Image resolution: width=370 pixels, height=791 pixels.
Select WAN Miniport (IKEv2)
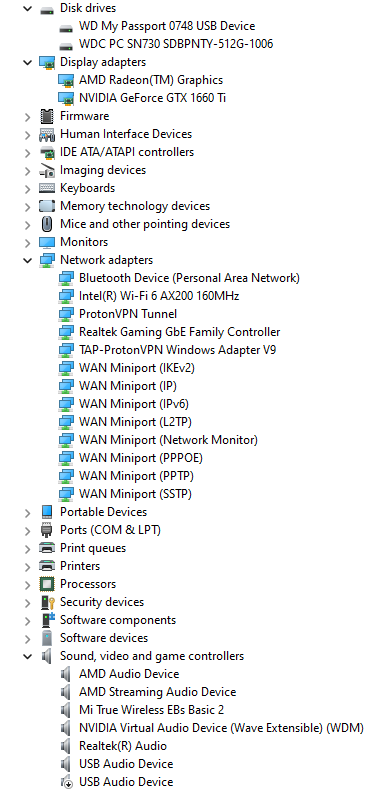click(x=137, y=368)
